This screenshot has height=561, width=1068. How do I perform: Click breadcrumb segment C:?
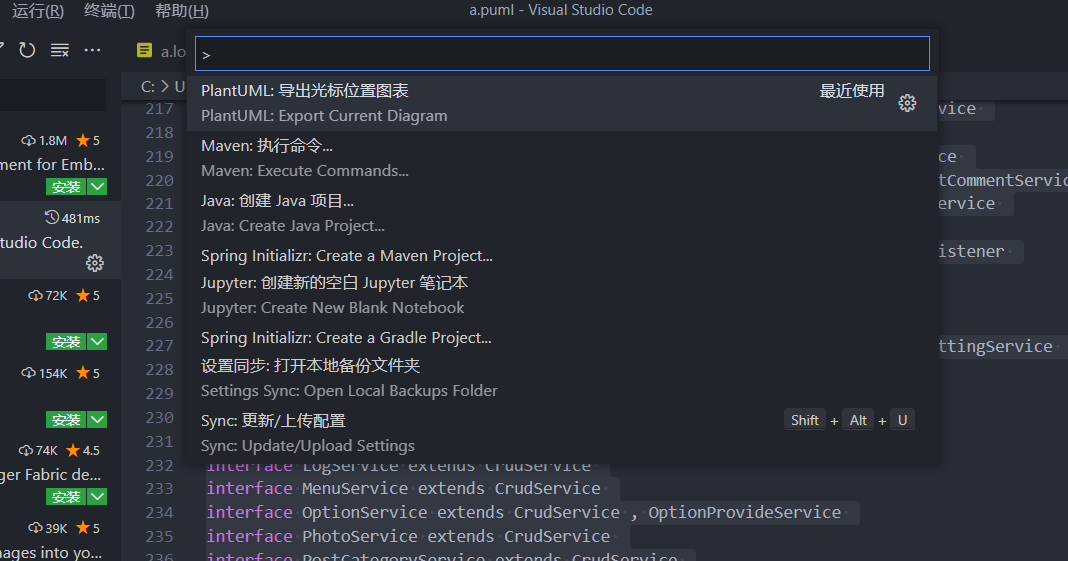pyautogui.click(x=147, y=87)
